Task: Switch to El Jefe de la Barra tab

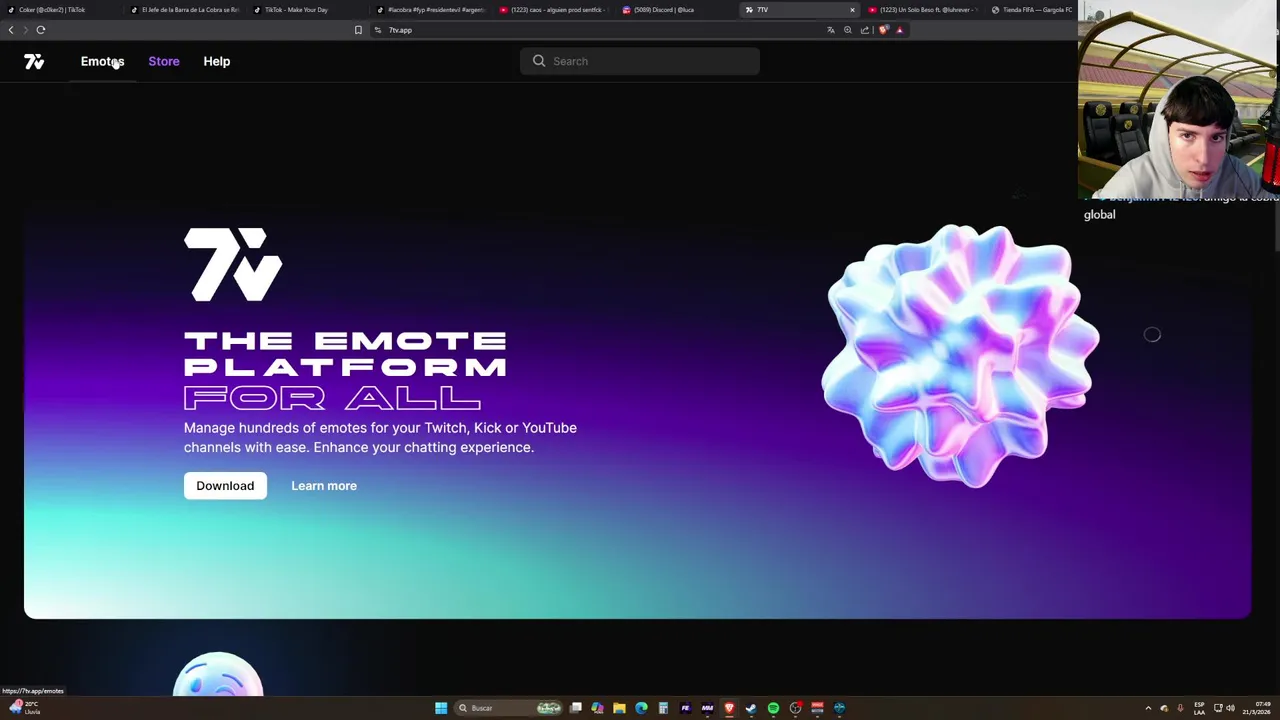Action: [184, 10]
